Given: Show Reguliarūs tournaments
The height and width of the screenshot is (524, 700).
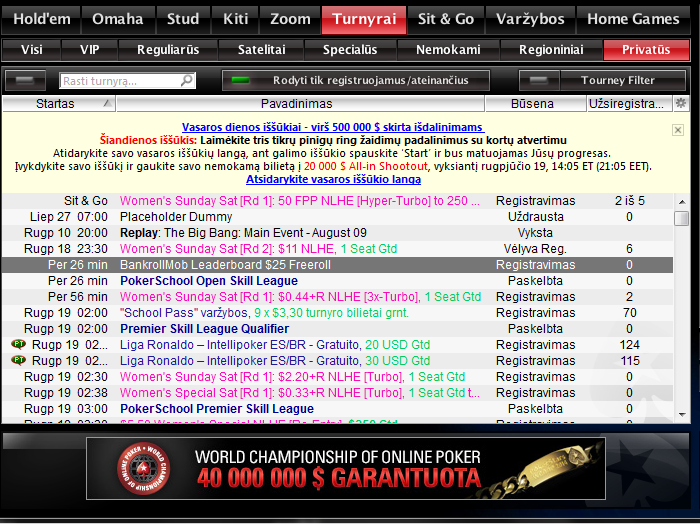Looking at the screenshot, I should pyautogui.click(x=168, y=50).
